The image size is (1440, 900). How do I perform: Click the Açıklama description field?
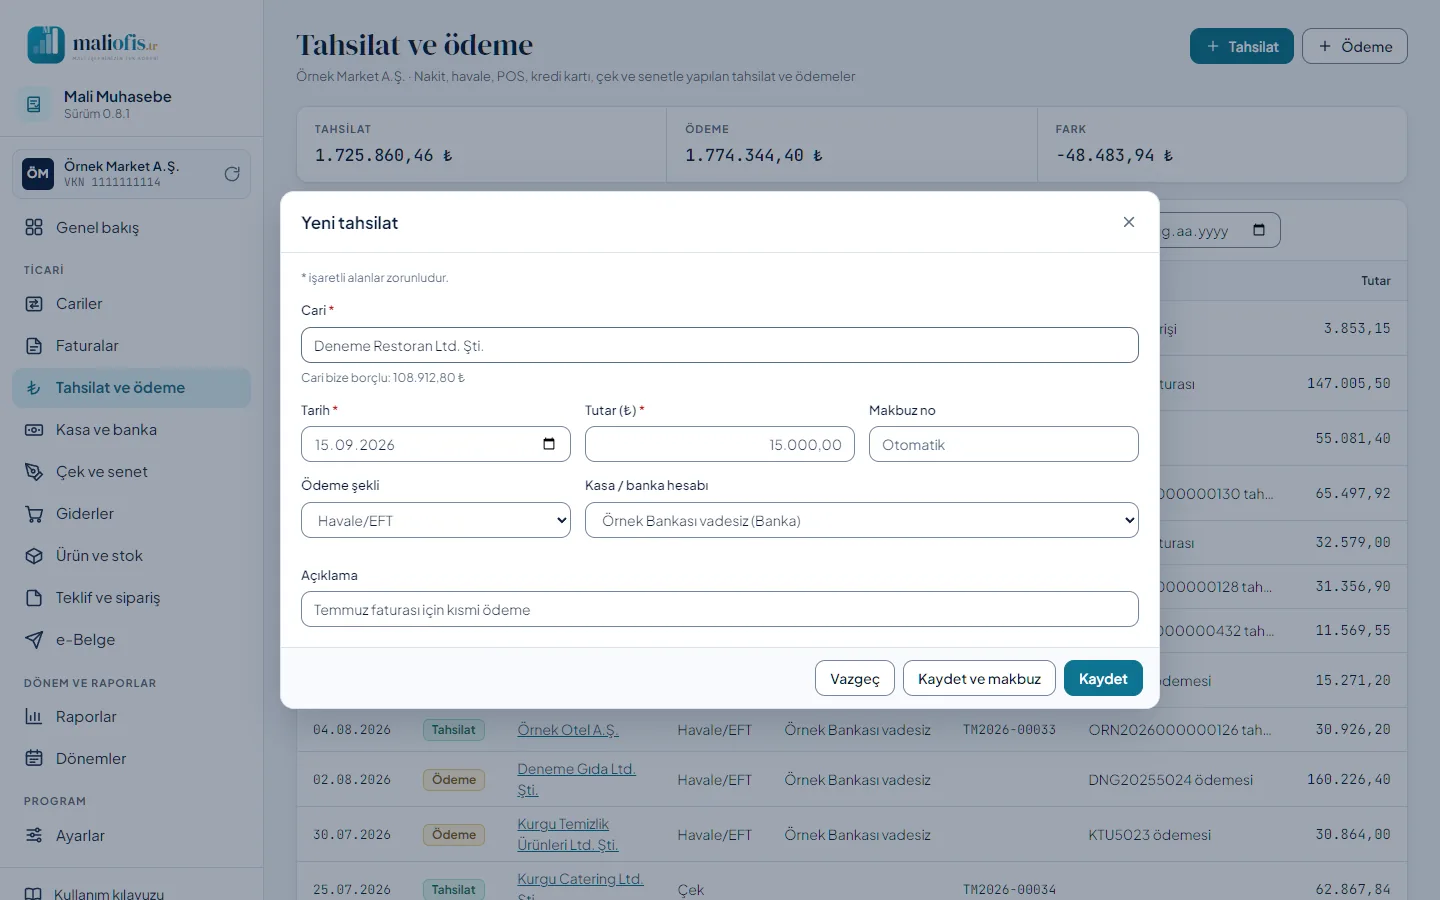[x=720, y=609]
